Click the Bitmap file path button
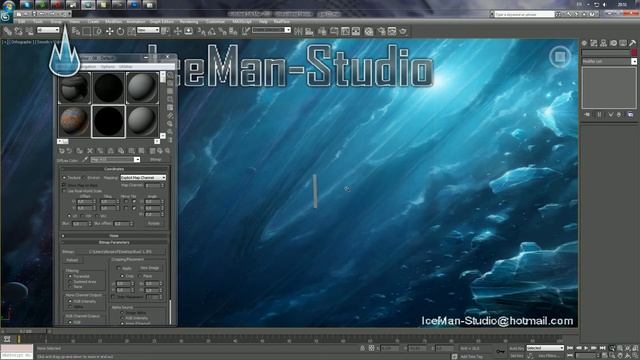640x360 pixels. pyautogui.click(x=120, y=252)
